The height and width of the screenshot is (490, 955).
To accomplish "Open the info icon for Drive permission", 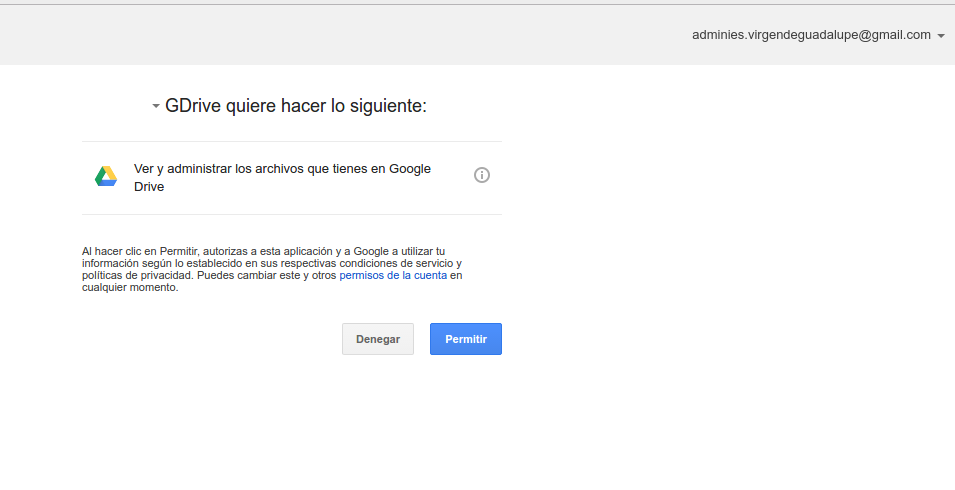I will [482, 175].
